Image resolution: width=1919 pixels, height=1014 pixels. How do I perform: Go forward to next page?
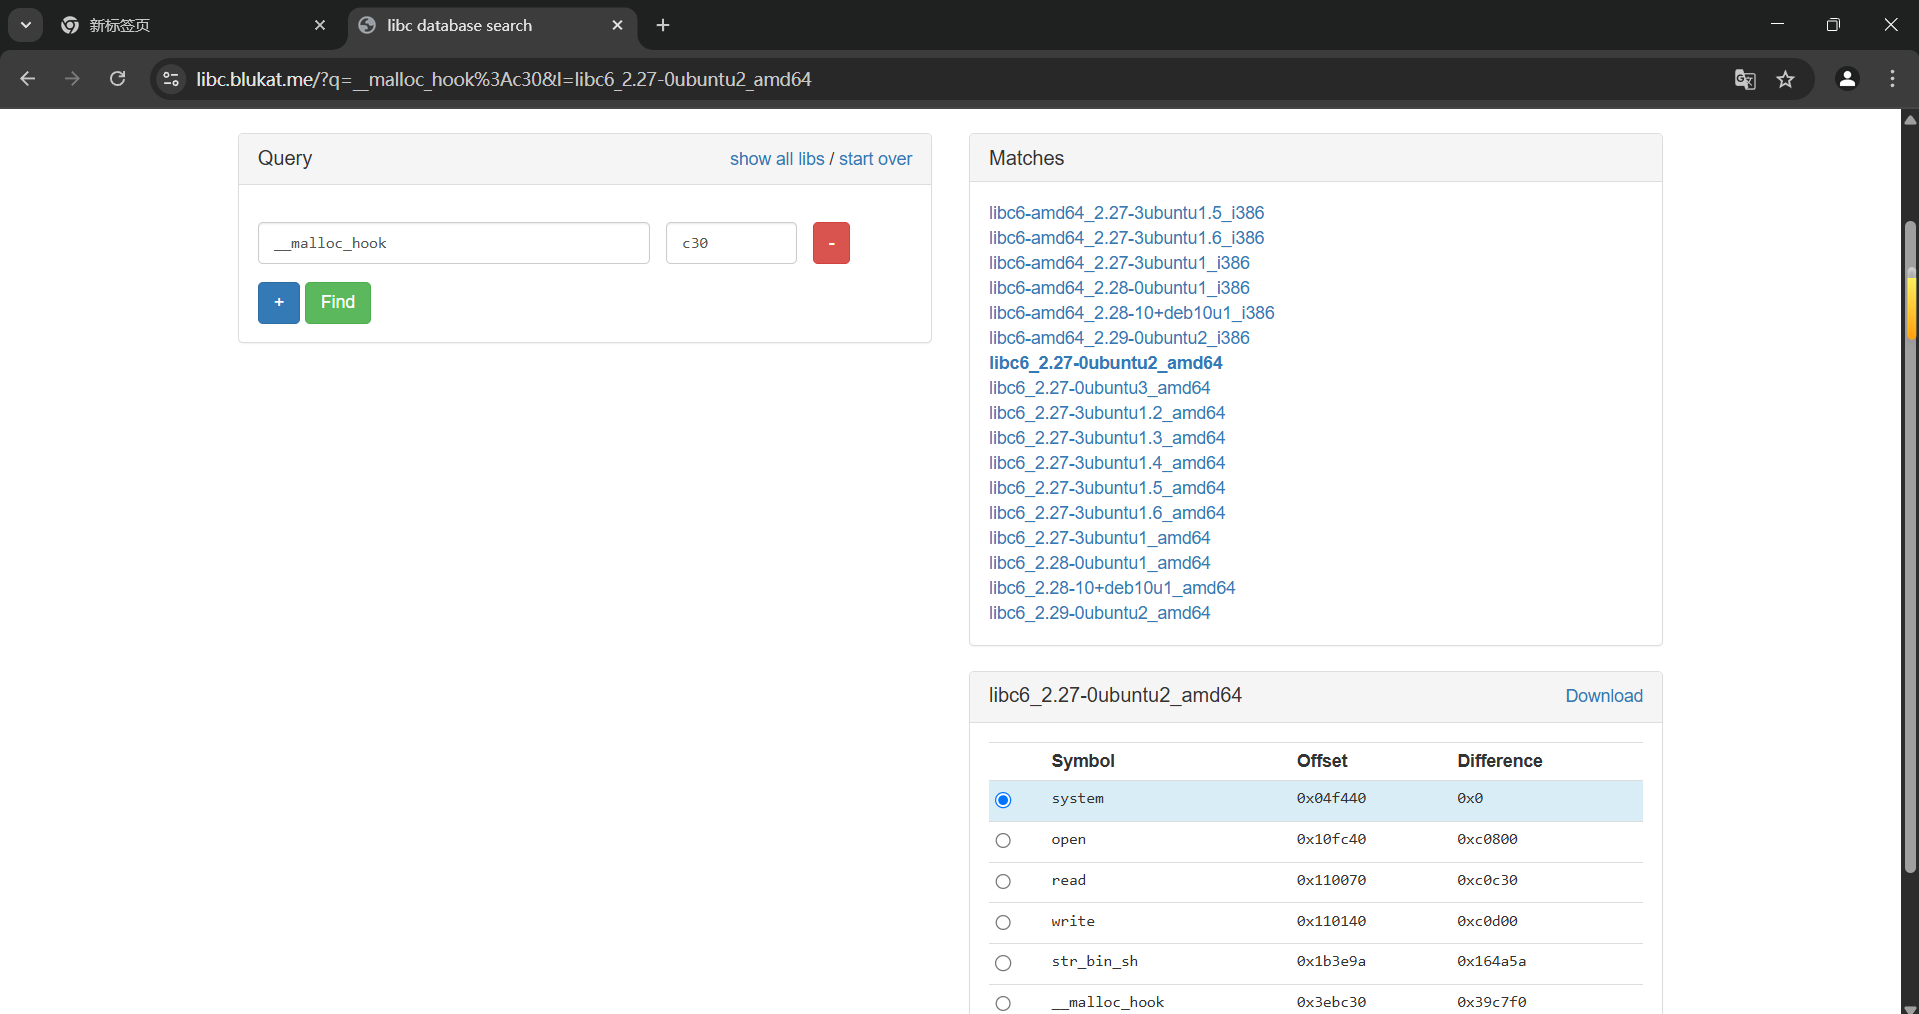(x=72, y=79)
